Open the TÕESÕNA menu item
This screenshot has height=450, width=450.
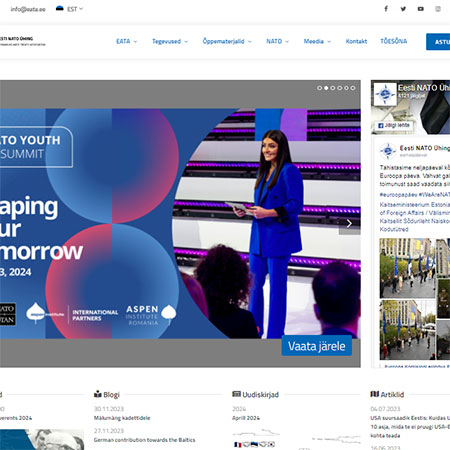click(x=394, y=41)
